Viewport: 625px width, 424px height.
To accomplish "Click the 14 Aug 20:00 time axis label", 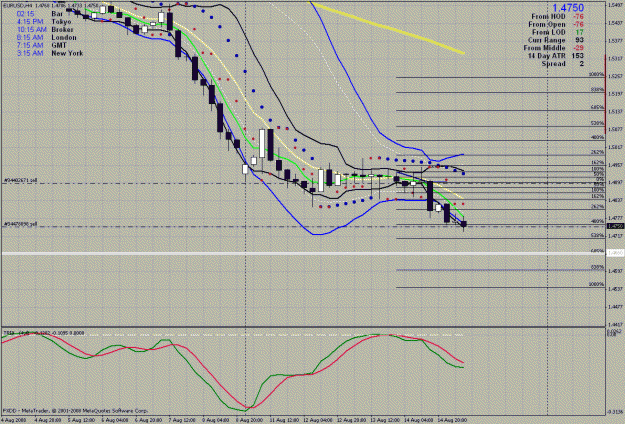I will pyautogui.click(x=452, y=420).
